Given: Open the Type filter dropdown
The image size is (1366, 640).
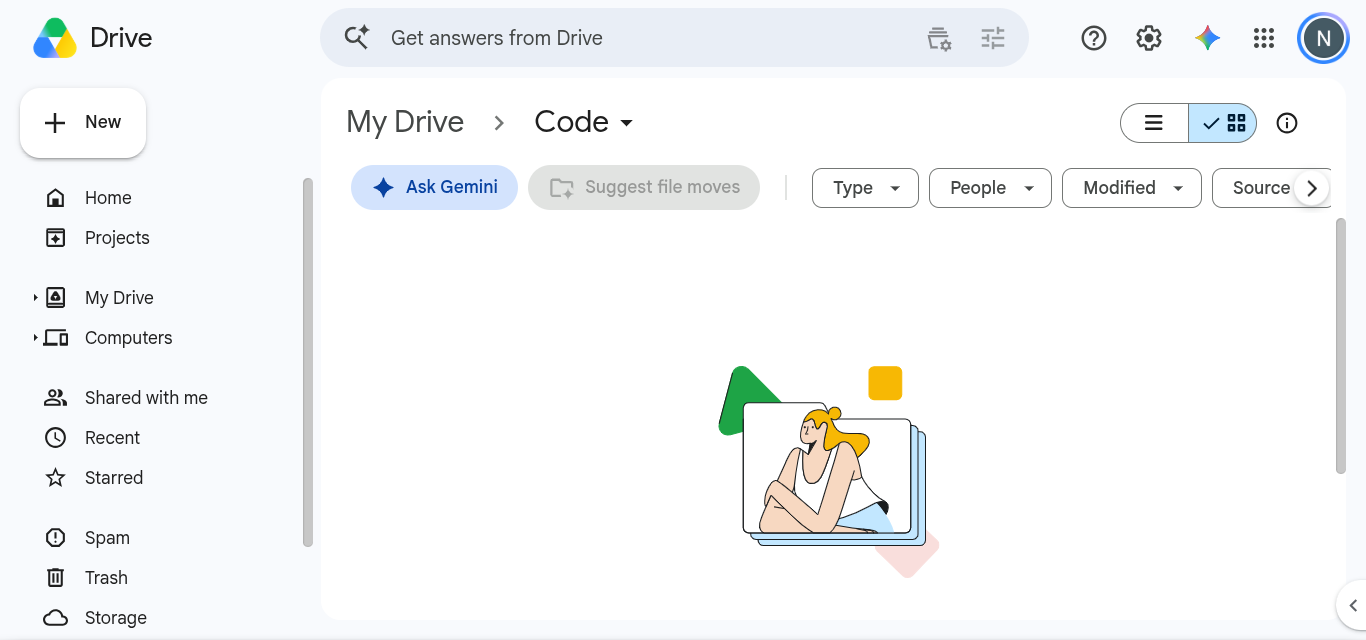Looking at the screenshot, I should 865,188.
